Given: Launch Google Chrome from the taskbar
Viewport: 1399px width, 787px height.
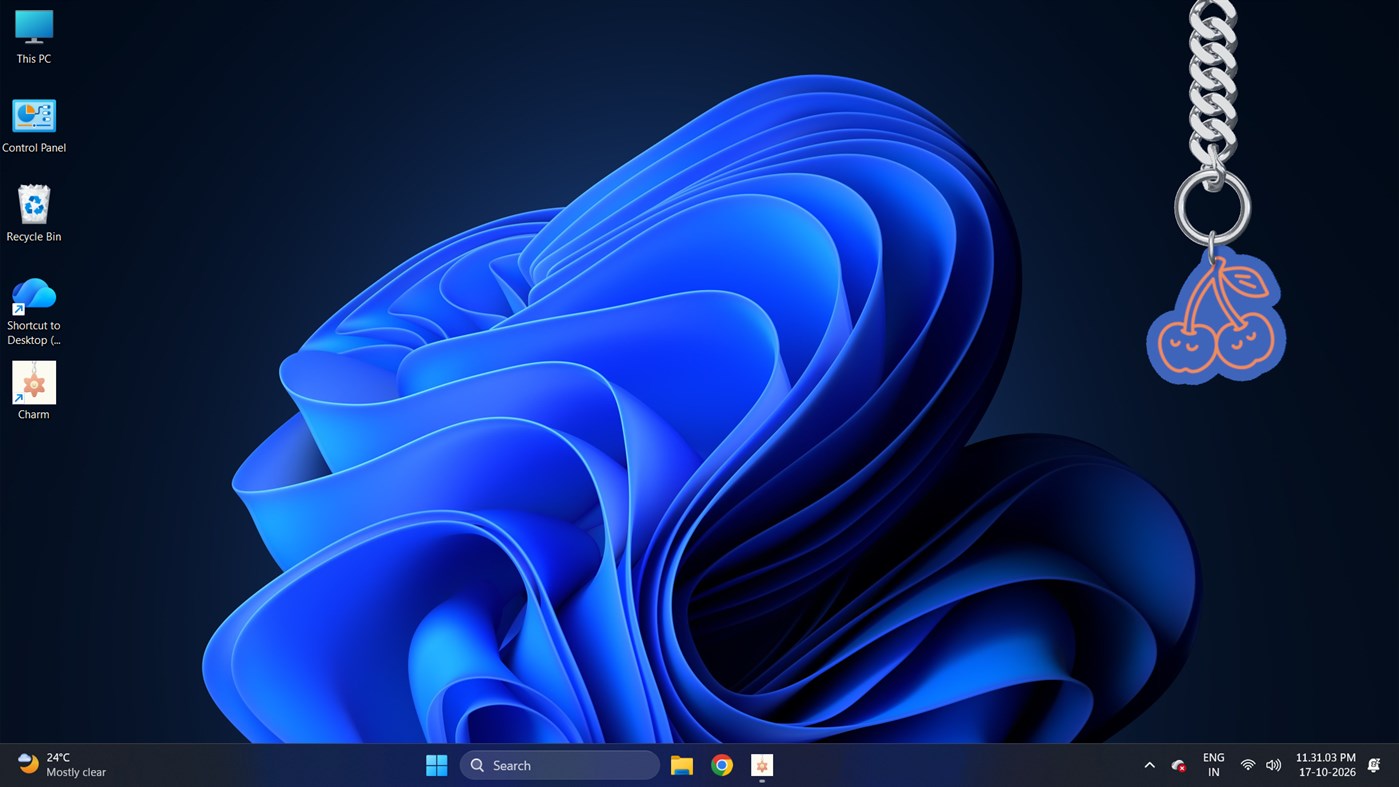Looking at the screenshot, I should click(x=722, y=766).
